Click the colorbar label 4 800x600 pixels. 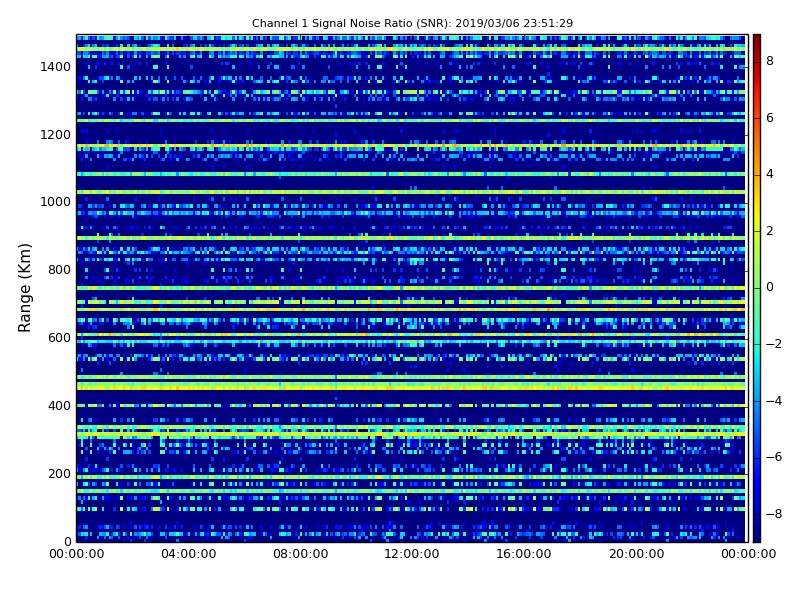pyautogui.click(x=770, y=174)
